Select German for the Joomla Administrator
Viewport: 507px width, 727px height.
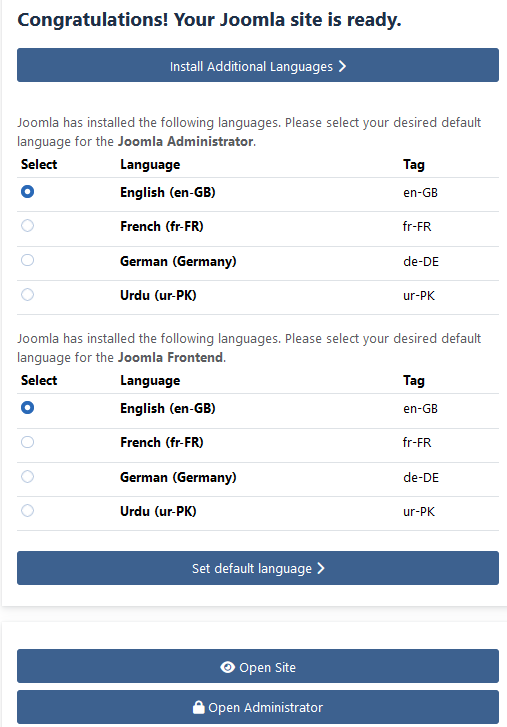pyautogui.click(x=27, y=260)
